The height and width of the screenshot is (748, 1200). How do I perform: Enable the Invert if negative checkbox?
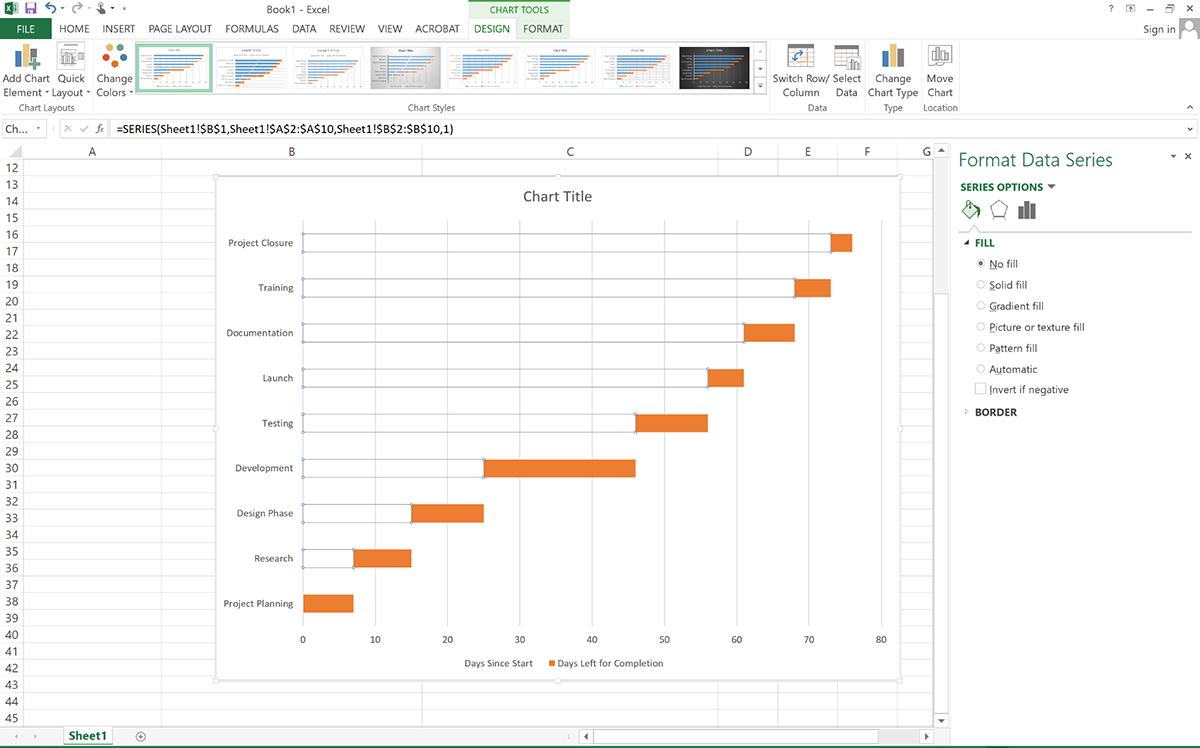click(x=981, y=389)
